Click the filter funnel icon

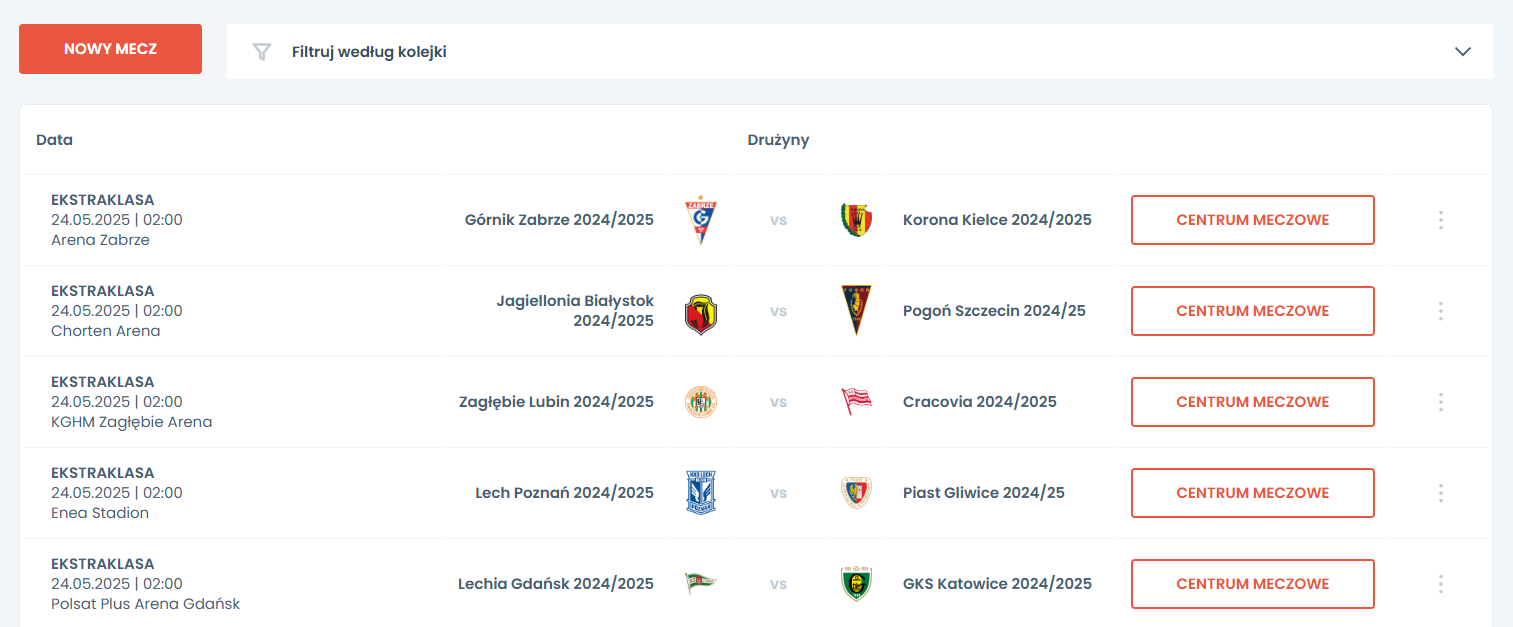click(262, 52)
